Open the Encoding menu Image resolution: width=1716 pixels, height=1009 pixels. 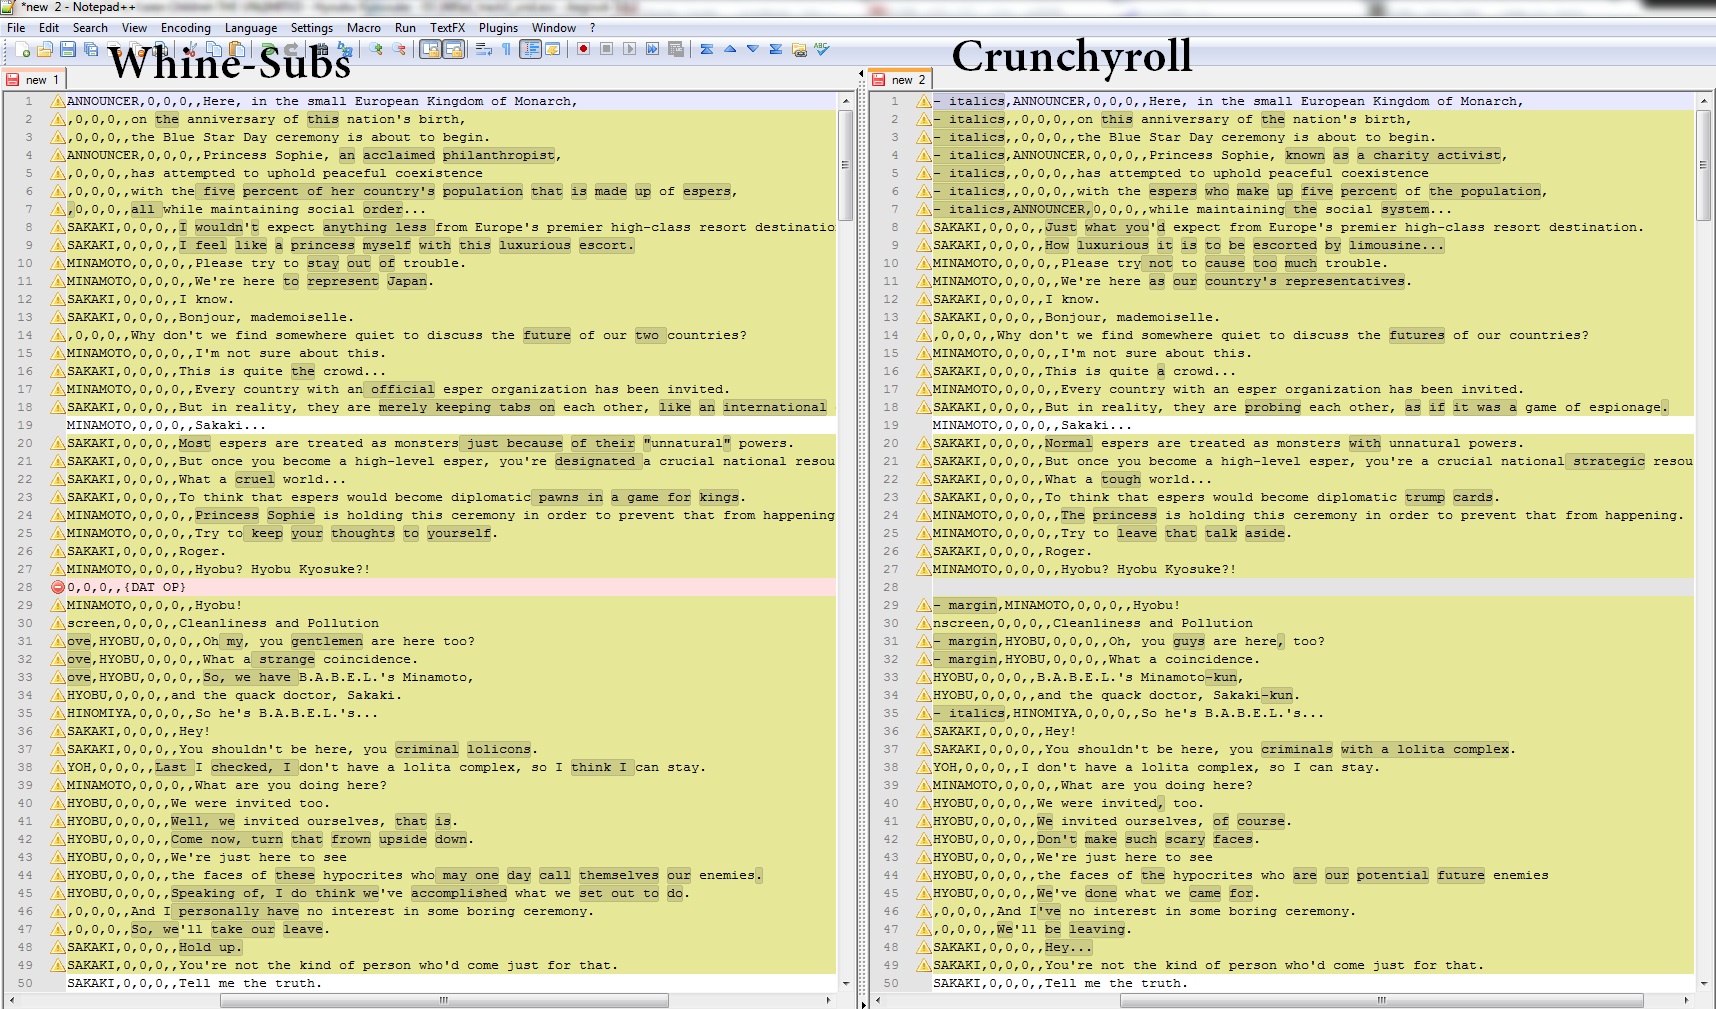point(186,28)
